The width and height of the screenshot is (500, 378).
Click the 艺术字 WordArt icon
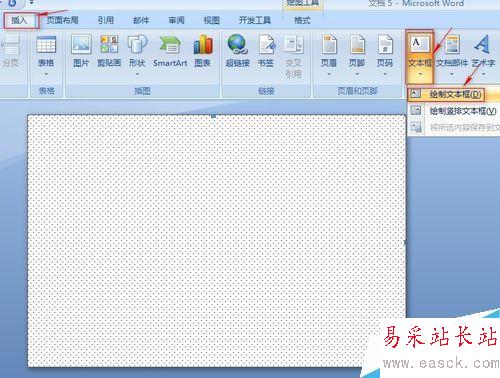tap(483, 44)
